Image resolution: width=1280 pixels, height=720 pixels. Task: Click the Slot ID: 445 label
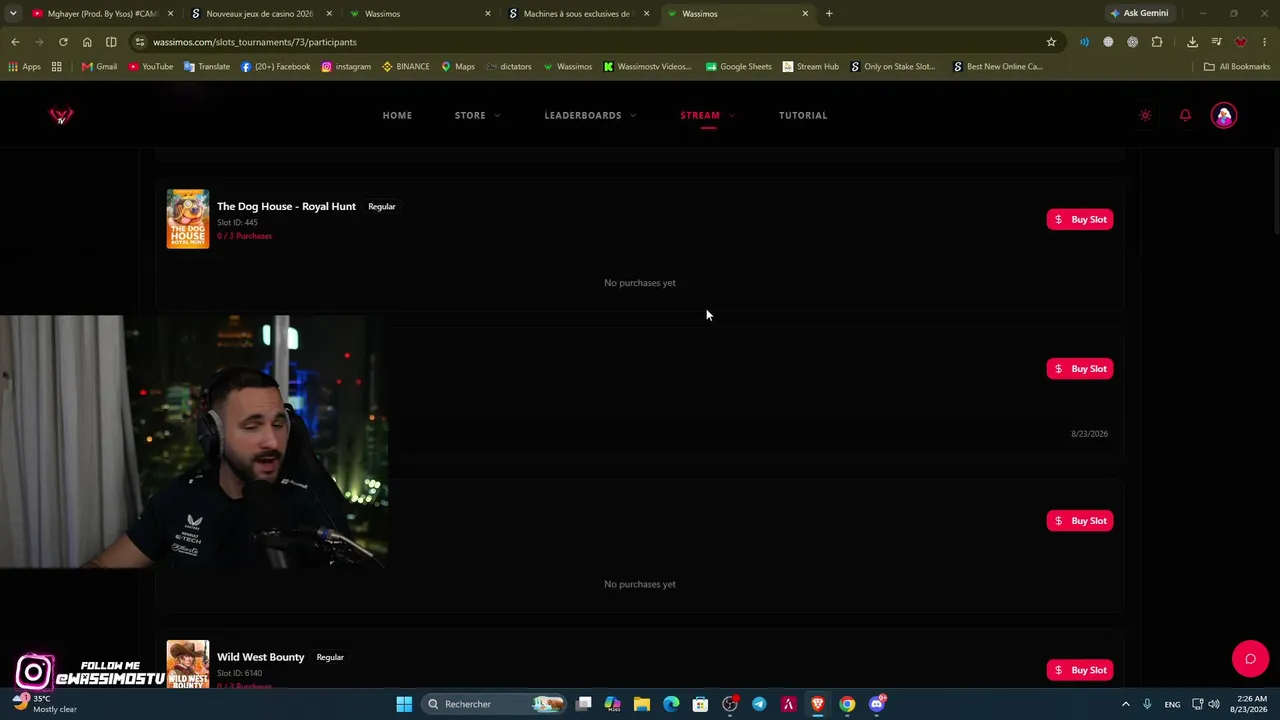point(237,223)
